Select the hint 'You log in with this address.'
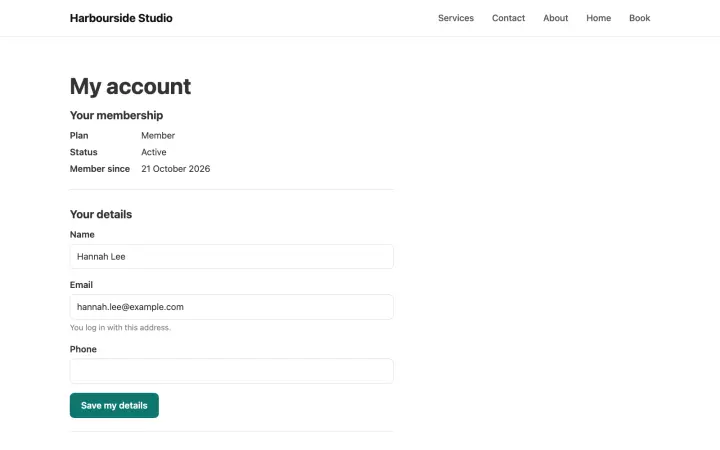The image size is (720, 450). 120,327
